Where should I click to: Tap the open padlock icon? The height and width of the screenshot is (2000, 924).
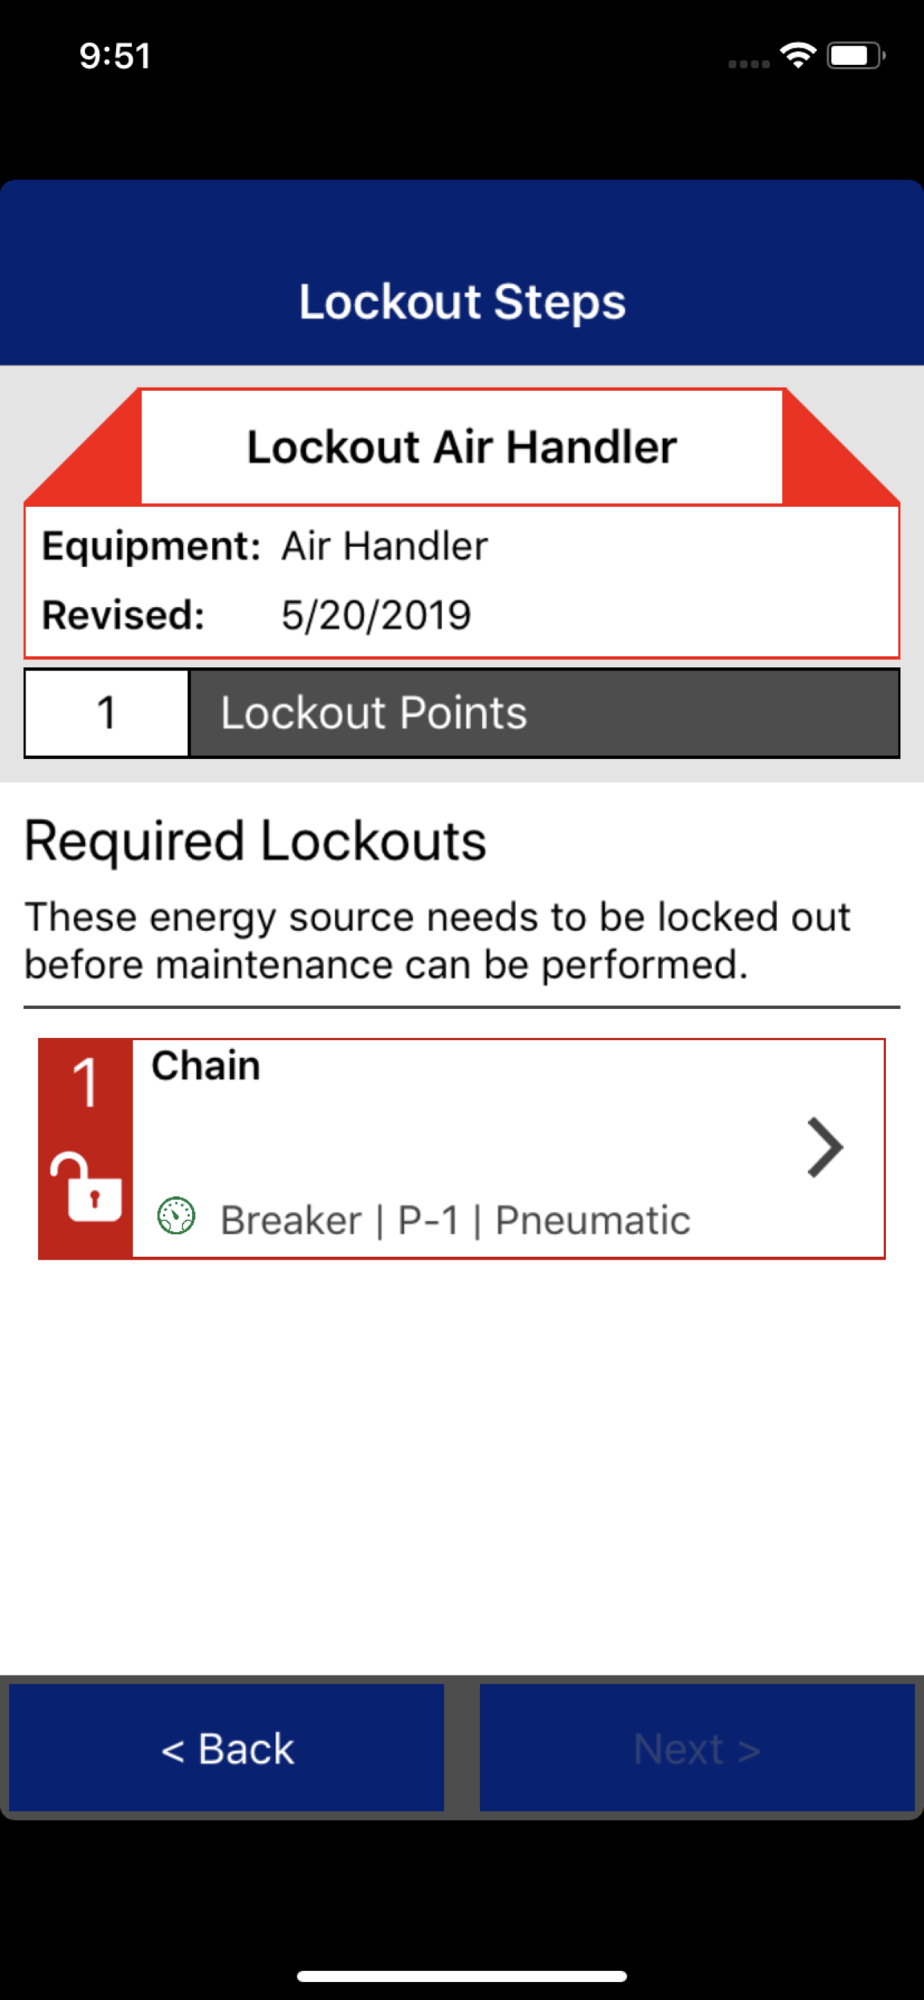(86, 1187)
